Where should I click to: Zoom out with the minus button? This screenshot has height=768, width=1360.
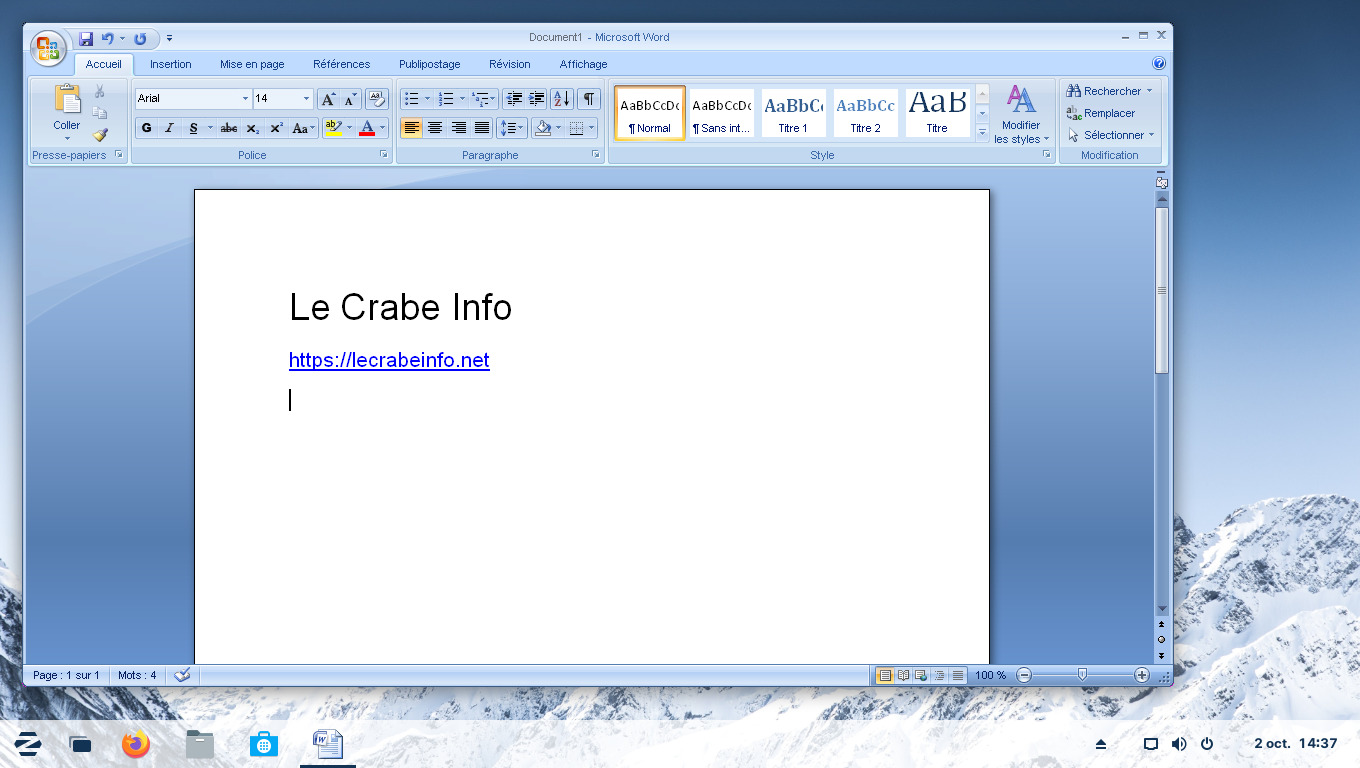pos(1023,675)
